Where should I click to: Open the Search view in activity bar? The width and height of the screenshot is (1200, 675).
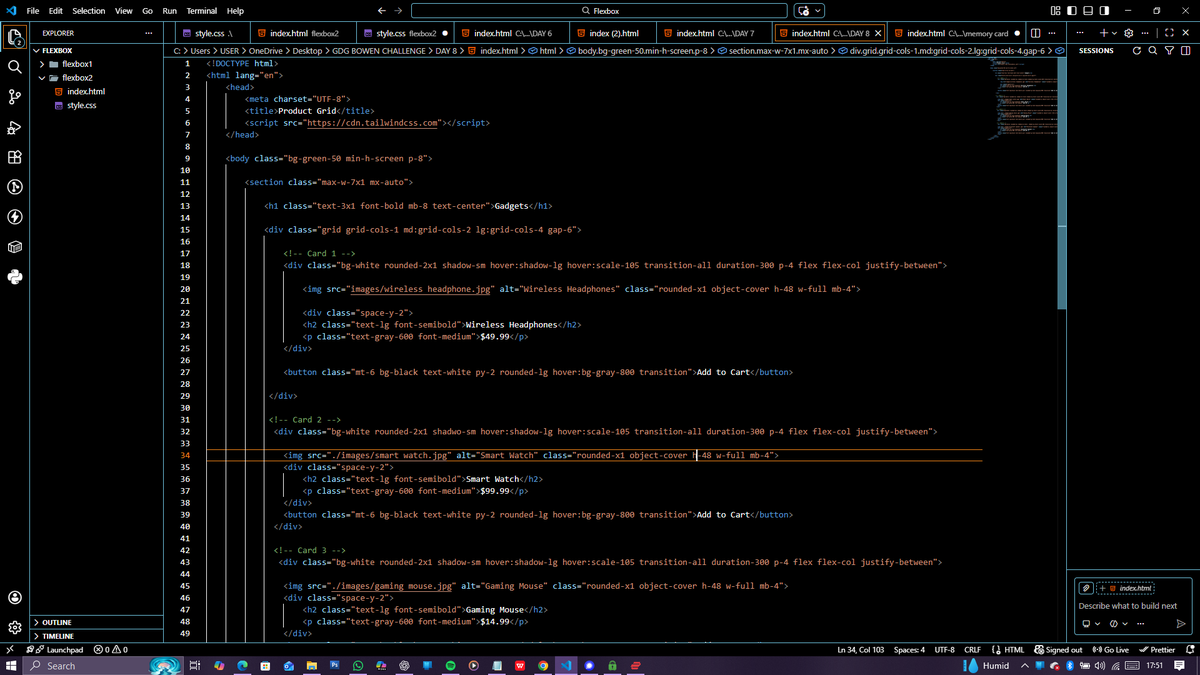[15, 67]
